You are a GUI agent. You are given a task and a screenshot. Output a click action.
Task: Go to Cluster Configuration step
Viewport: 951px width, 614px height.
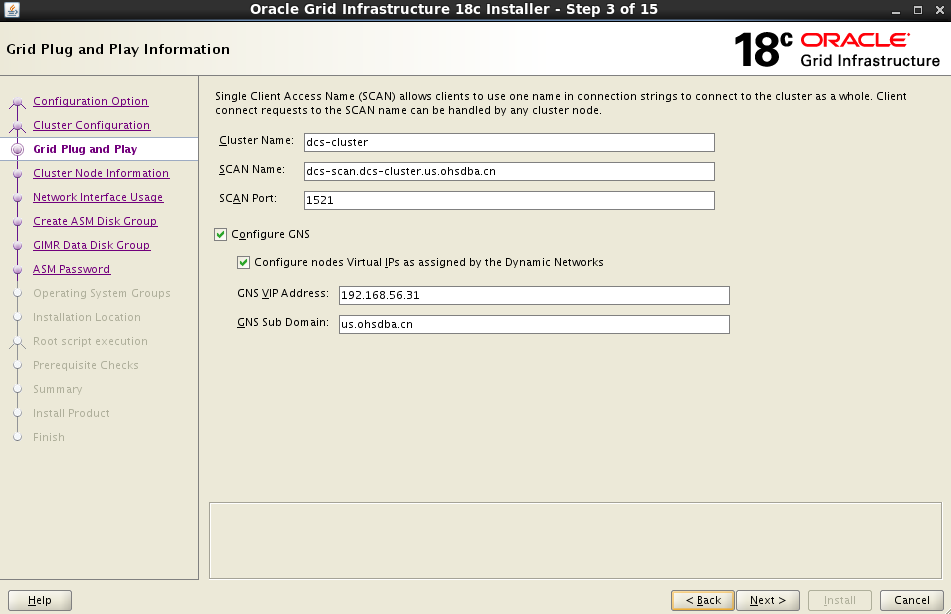(x=92, y=125)
